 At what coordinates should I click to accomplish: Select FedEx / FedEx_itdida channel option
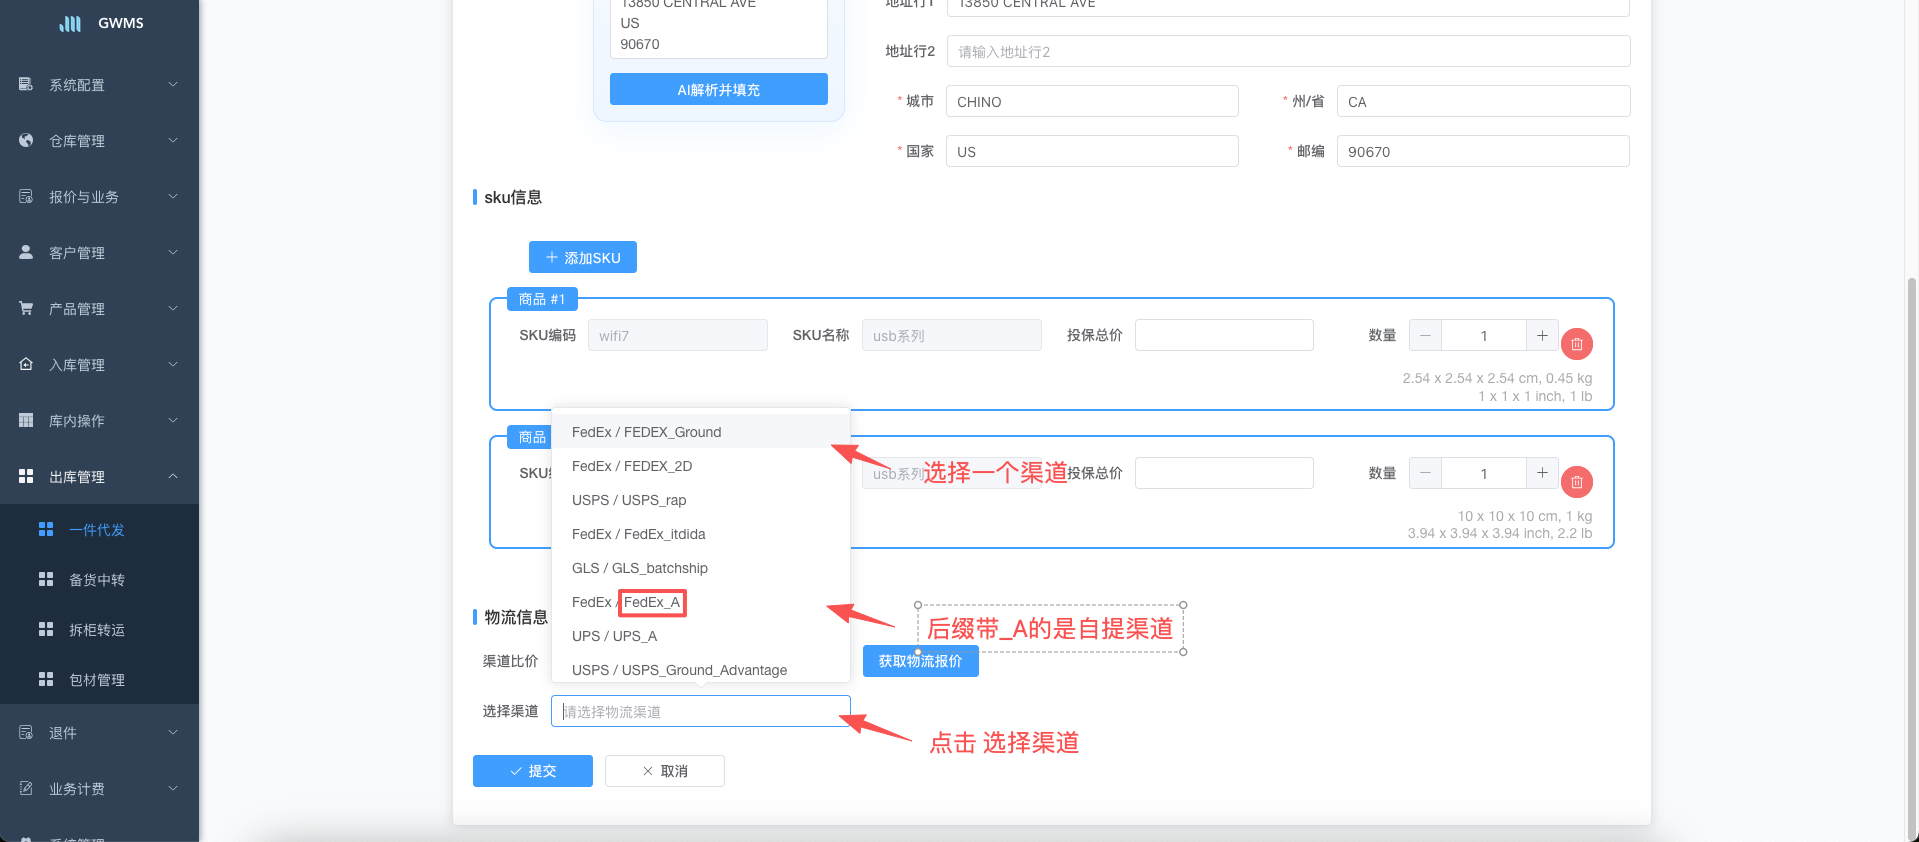(700, 534)
